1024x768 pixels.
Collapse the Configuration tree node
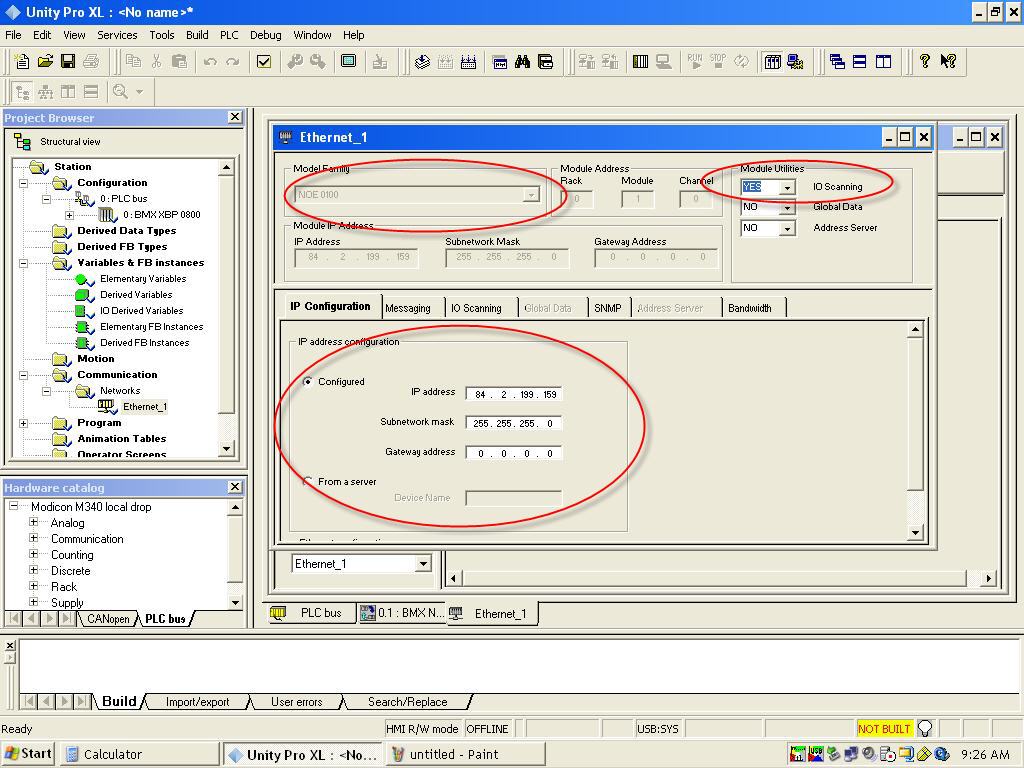pos(24,183)
